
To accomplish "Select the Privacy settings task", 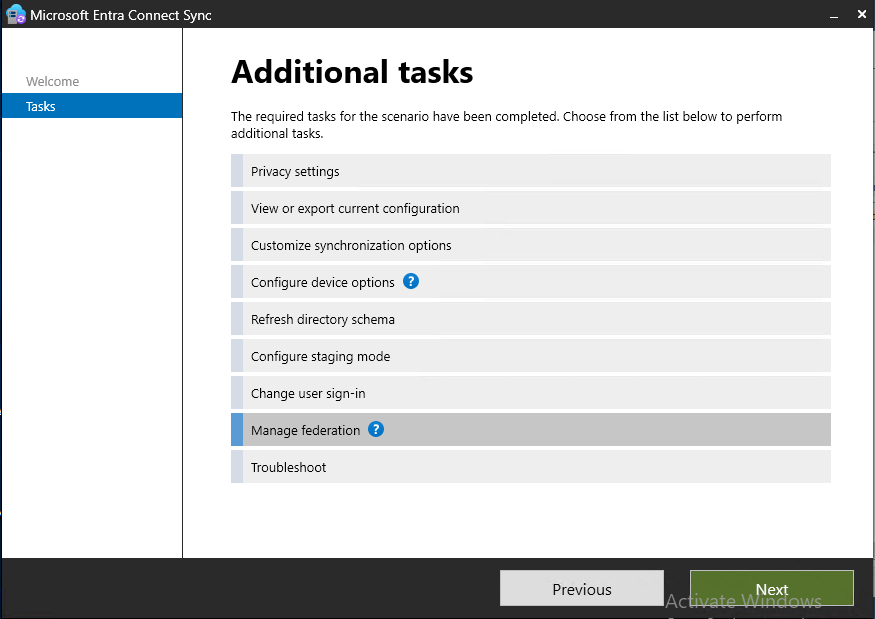I will [295, 172].
